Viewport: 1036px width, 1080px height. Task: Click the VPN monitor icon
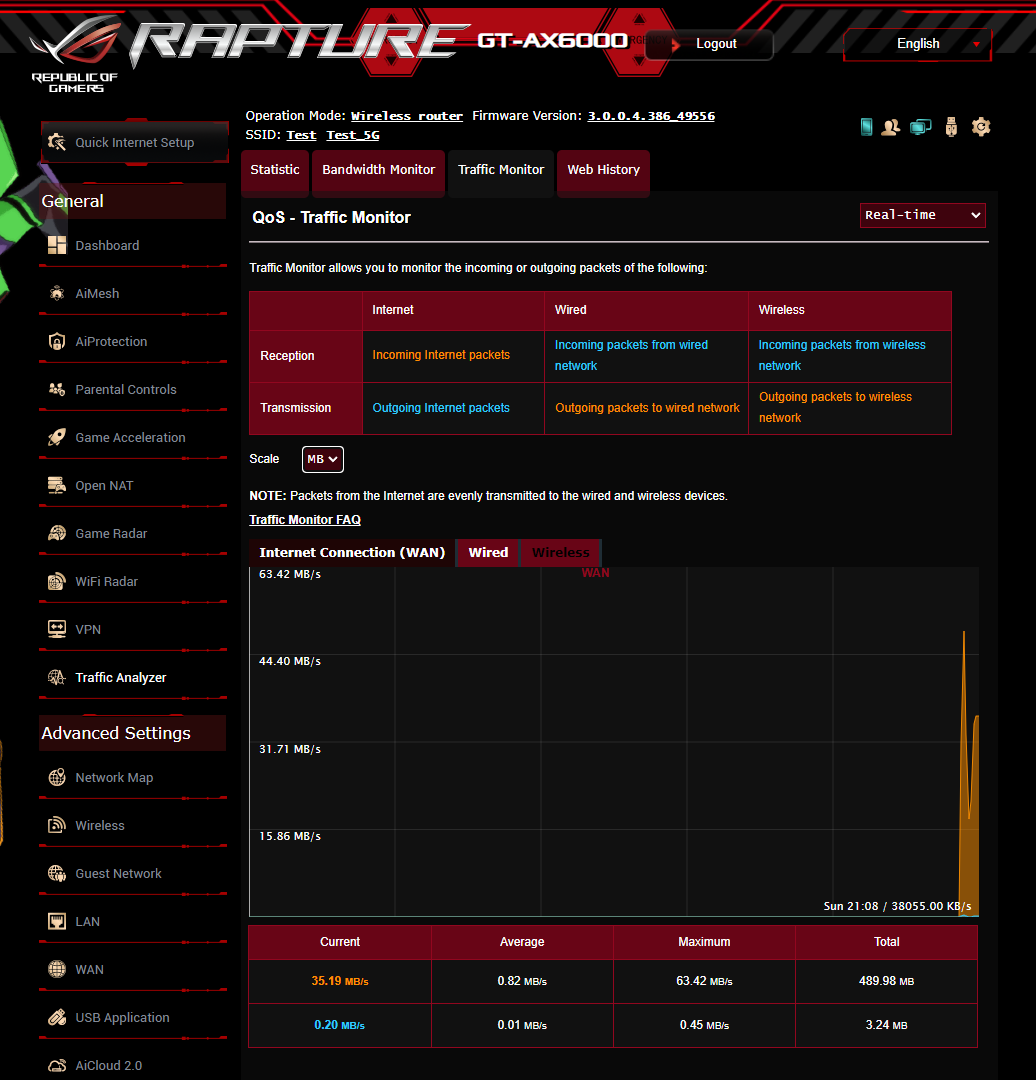pos(57,629)
